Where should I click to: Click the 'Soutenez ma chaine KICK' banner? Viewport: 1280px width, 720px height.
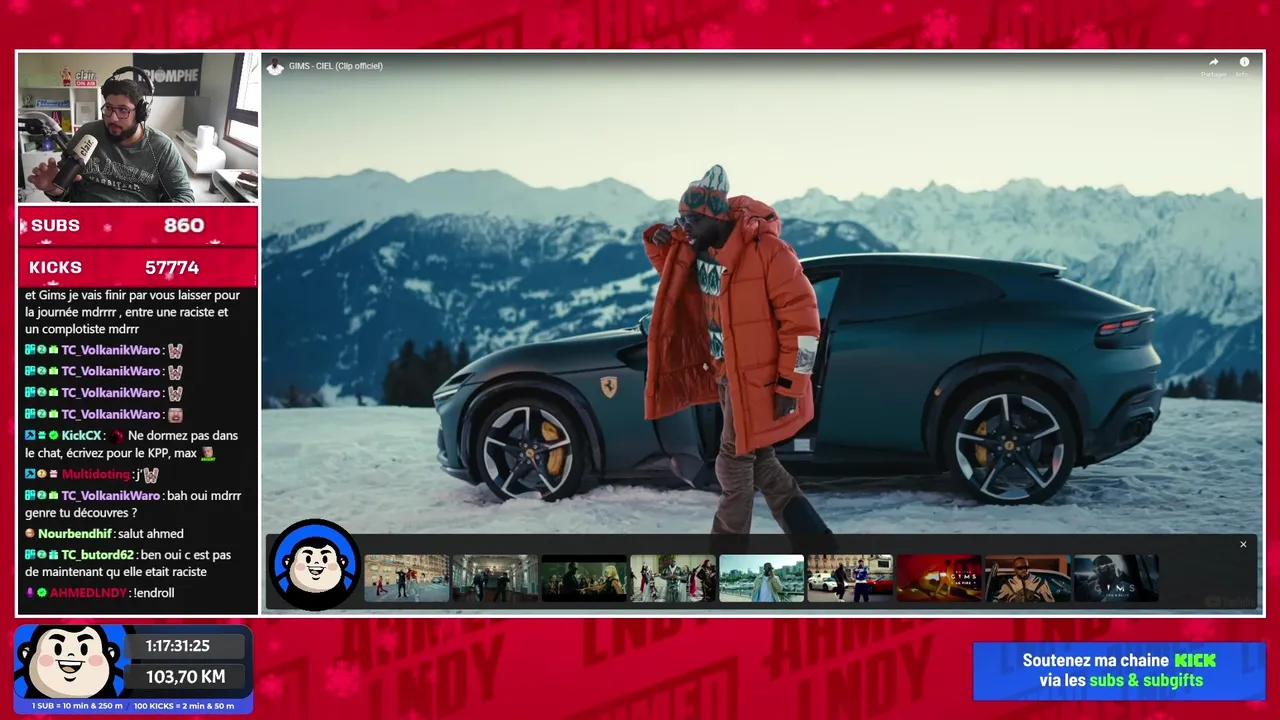(x=1119, y=670)
